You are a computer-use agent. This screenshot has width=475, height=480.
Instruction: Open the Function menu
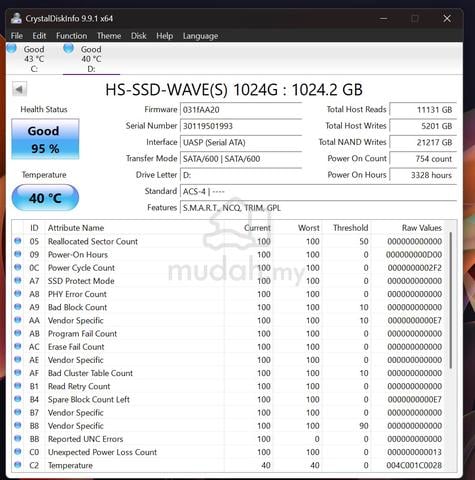coord(71,36)
